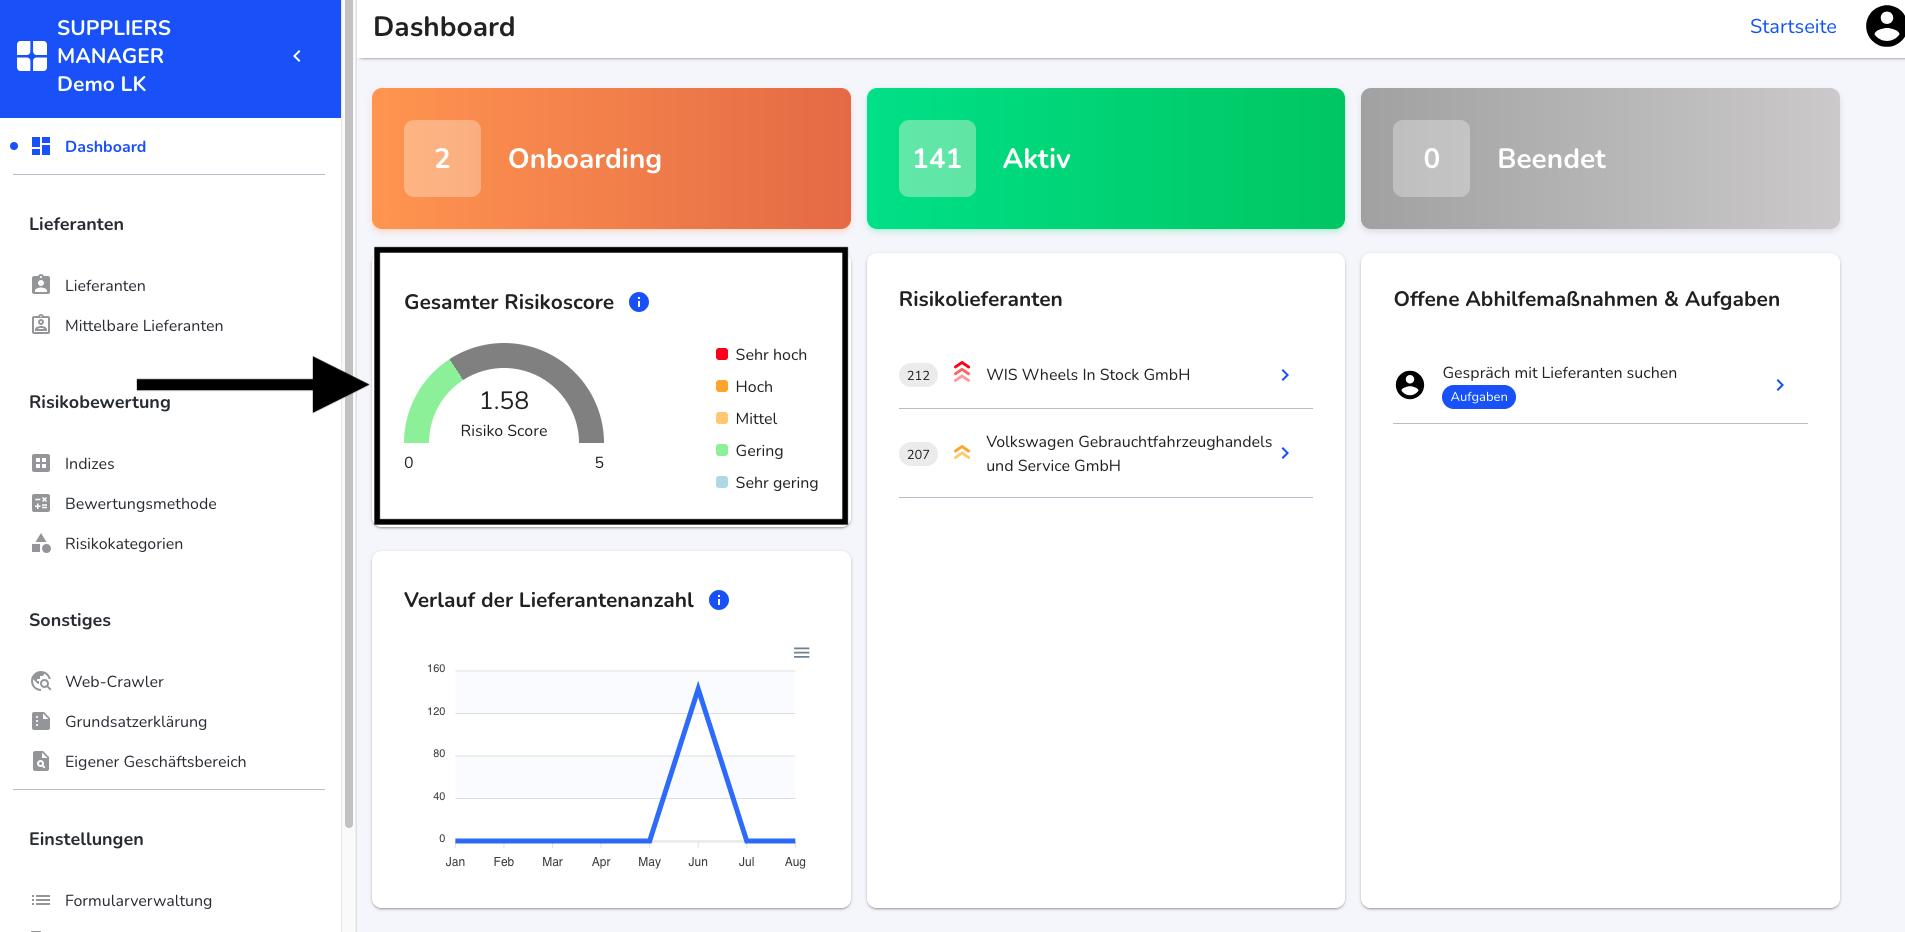The width and height of the screenshot is (1905, 932).
Task: Click the orange risk arrow icon for Volkswagen
Action: coord(962,452)
